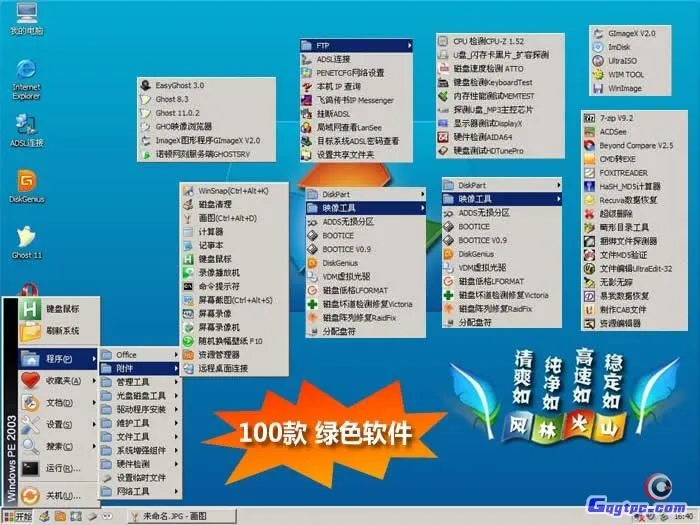Open the 驱动程序安装 menu folder
Screen dimensions: 700x525
(140, 409)
